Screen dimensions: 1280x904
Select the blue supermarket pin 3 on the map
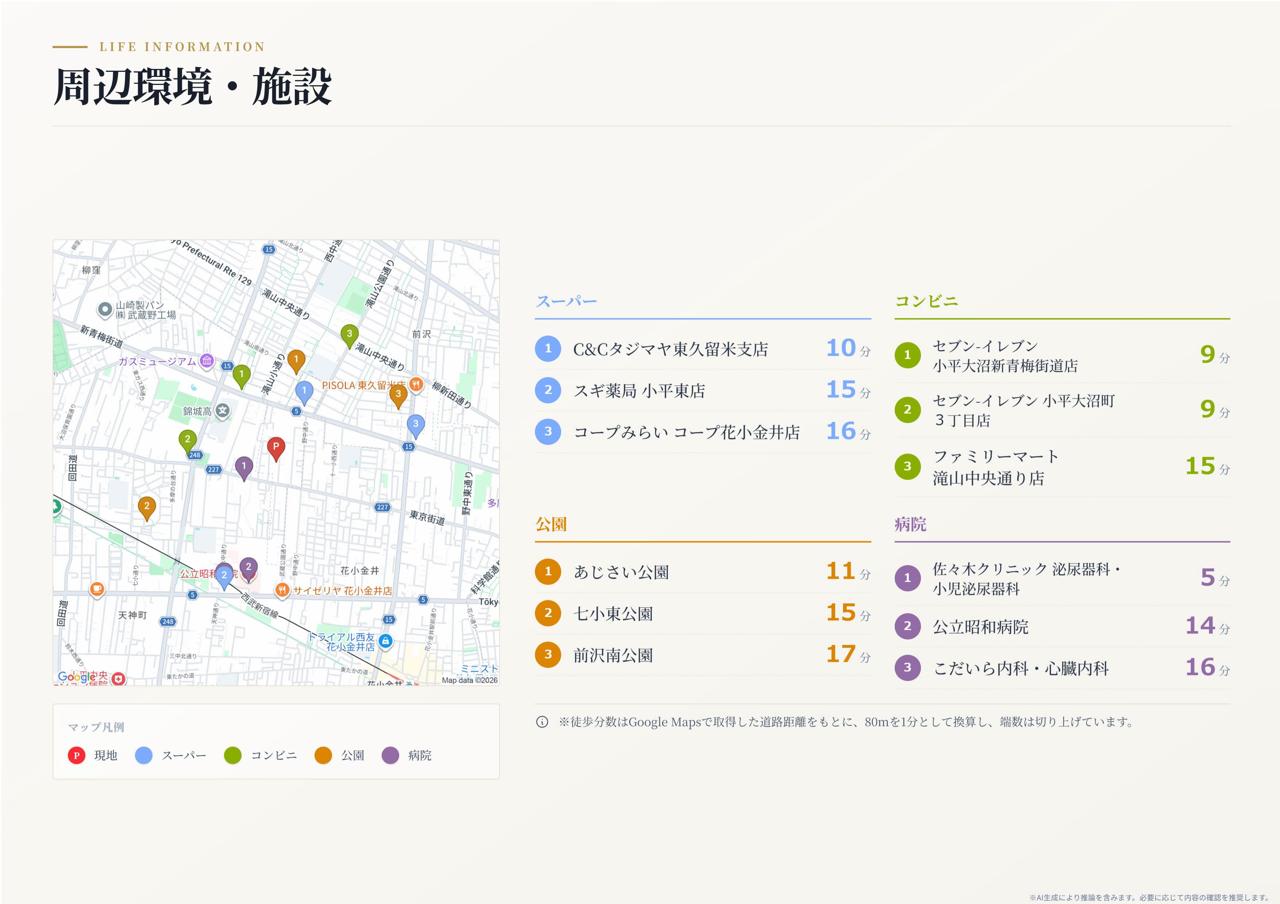(416, 427)
